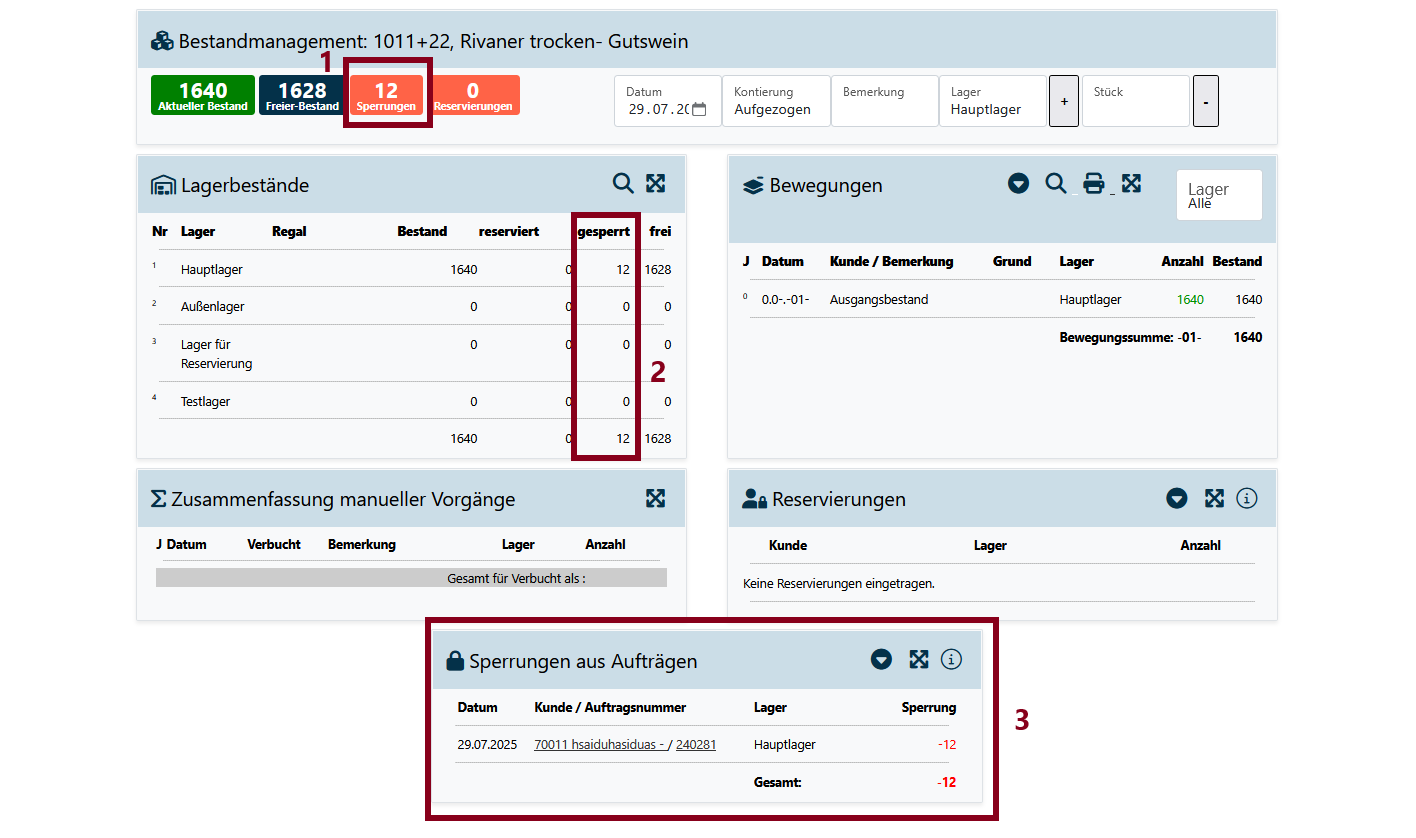Image resolution: width=1416 pixels, height=838 pixels.
Task: Open dropdown arrow in Bewegungen header
Action: [x=1018, y=184]
